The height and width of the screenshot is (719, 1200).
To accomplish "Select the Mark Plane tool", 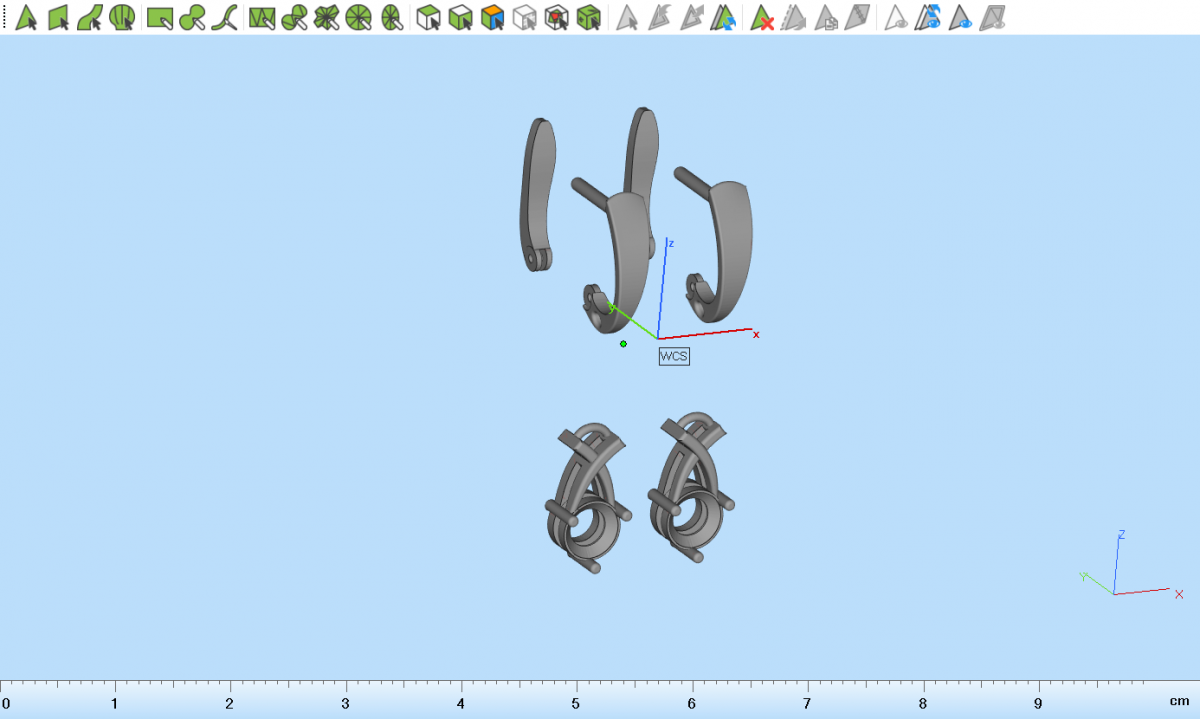I will [58, 17].
